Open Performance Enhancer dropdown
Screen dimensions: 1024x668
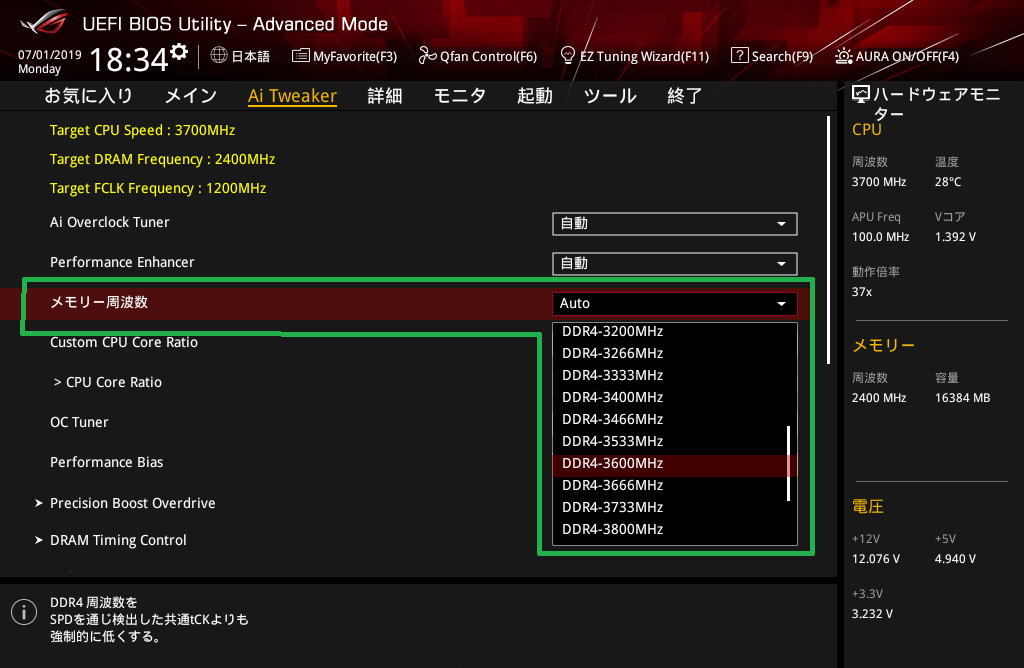click(675, 264)
